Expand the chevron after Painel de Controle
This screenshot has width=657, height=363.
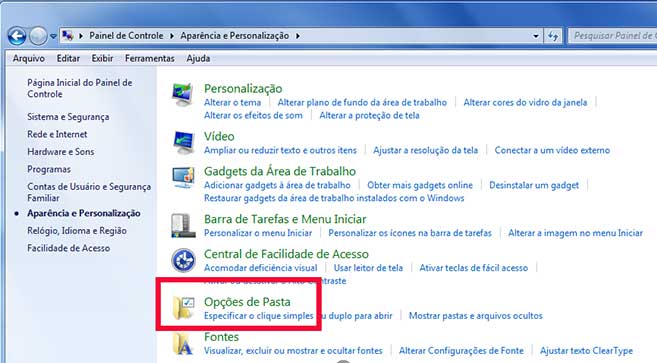[172, 36]
